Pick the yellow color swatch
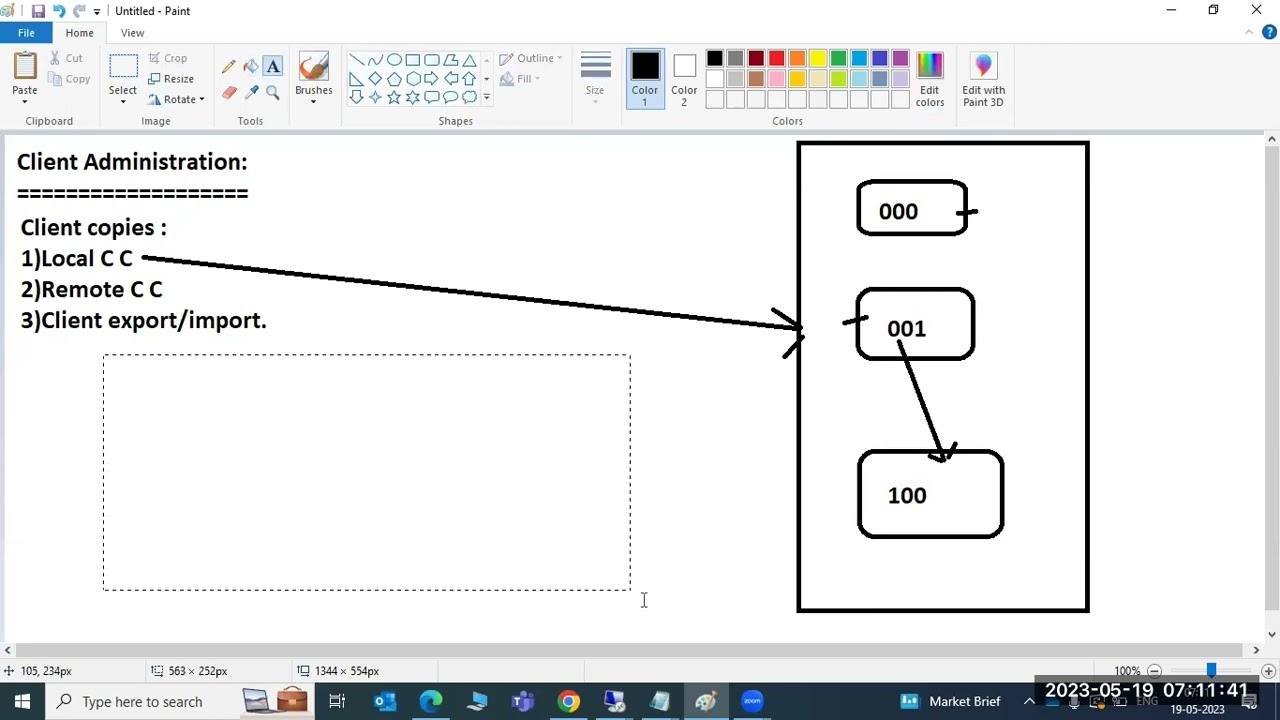The image size is (1280, 720). pos(818,59)
